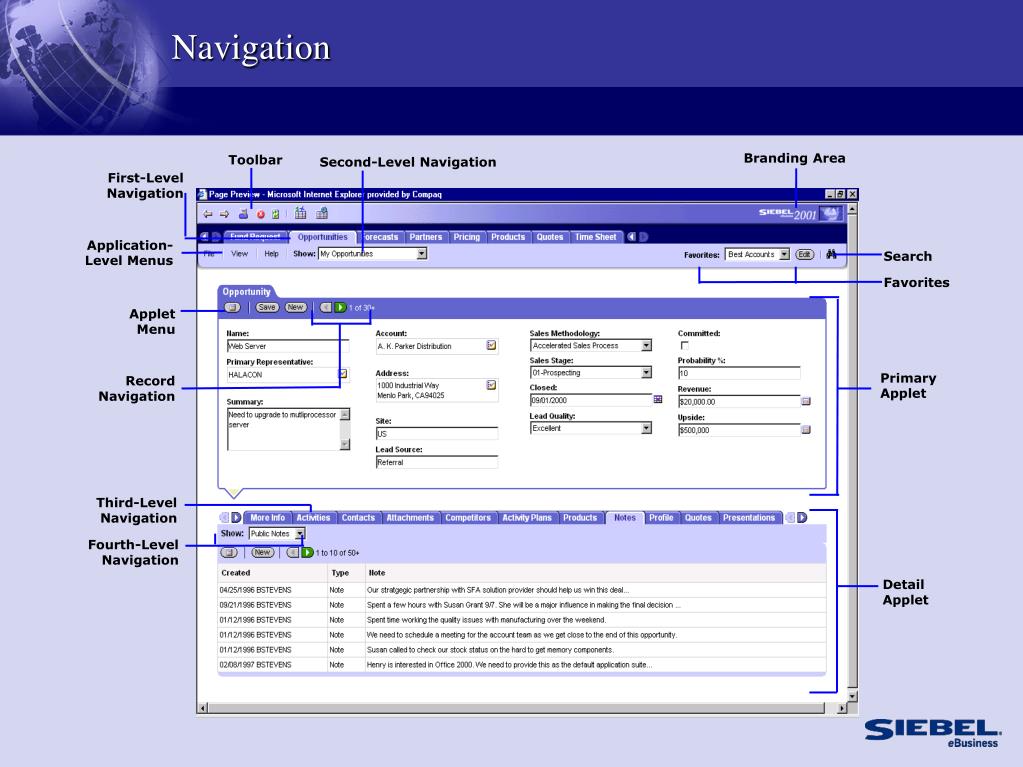The width and height of the screenshot is (1023, 767).
Task: Open the View menu
Action: (239, 254)
